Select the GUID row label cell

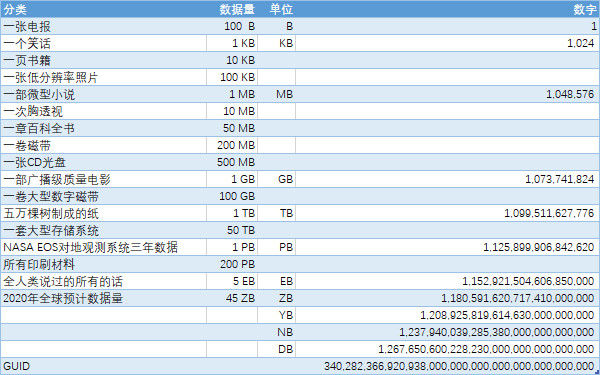[x=103, y=366]
